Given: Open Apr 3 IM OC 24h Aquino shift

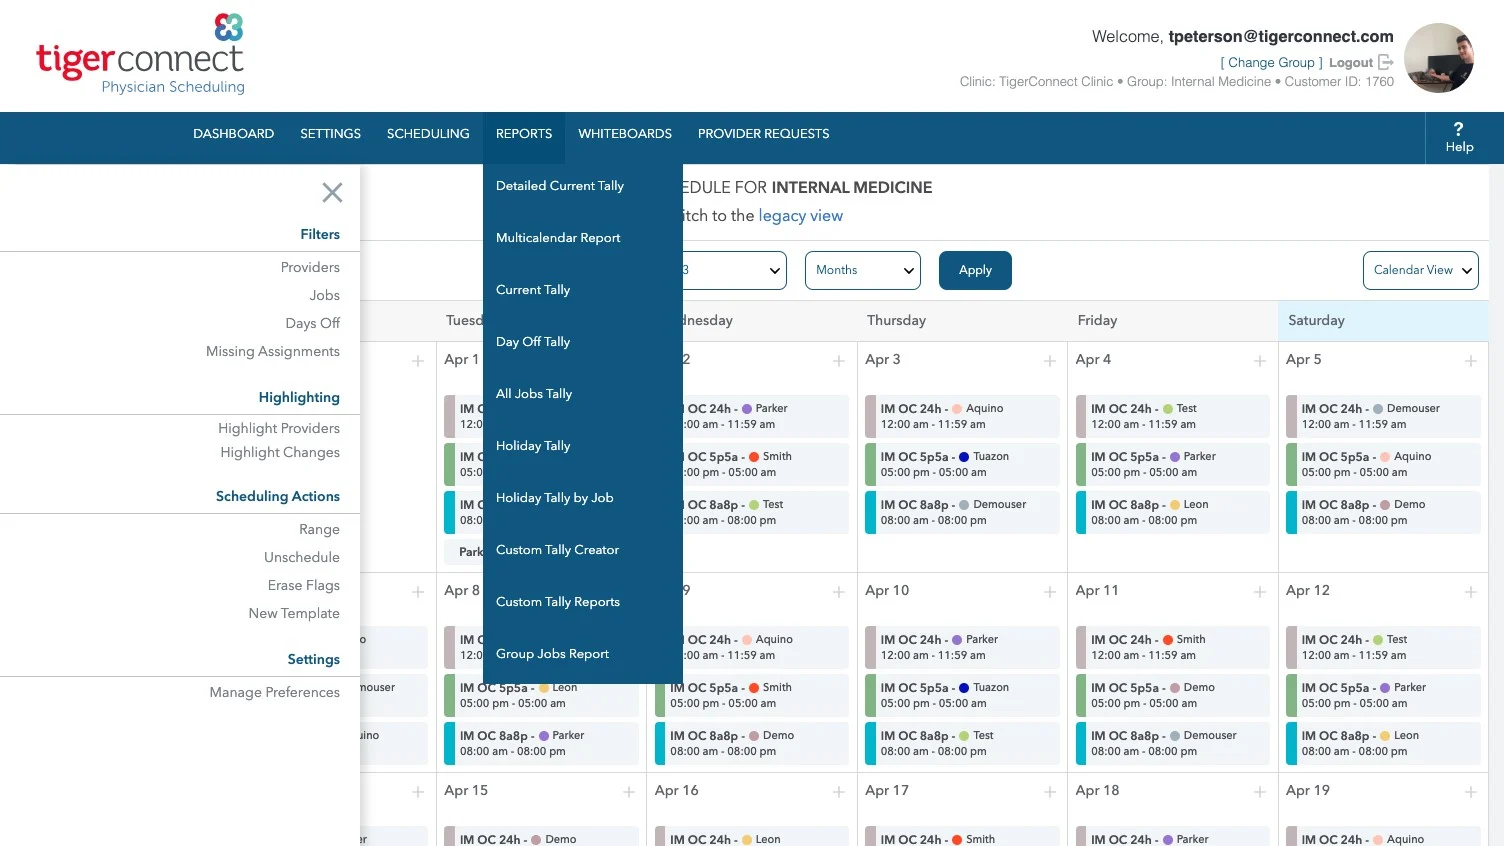Looking at the screenshot, I should (962, 416).
